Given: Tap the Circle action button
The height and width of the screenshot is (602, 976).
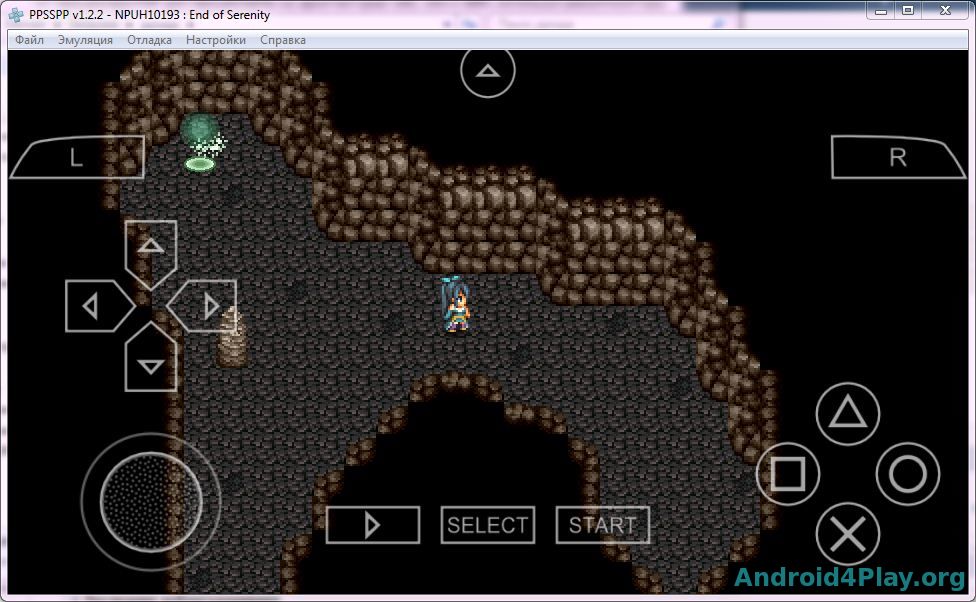Looking at the screenshot, I should click(x=908, y=474).
